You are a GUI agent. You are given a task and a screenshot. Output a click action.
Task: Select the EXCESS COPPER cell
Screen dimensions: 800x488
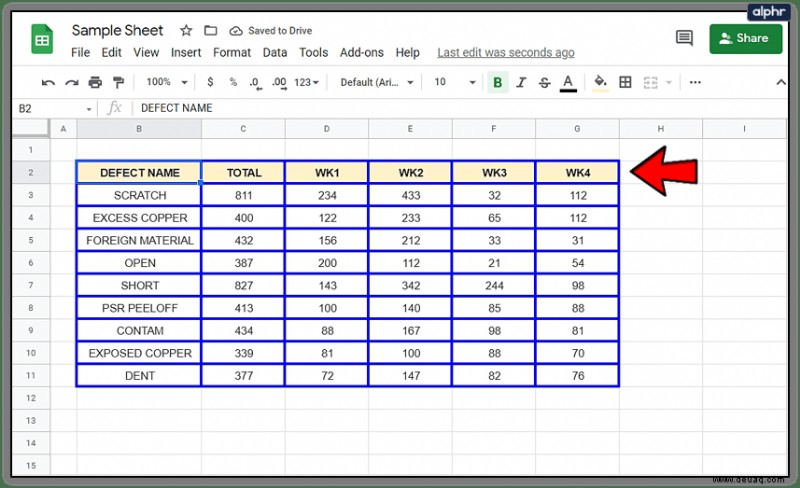pos(139,218)
